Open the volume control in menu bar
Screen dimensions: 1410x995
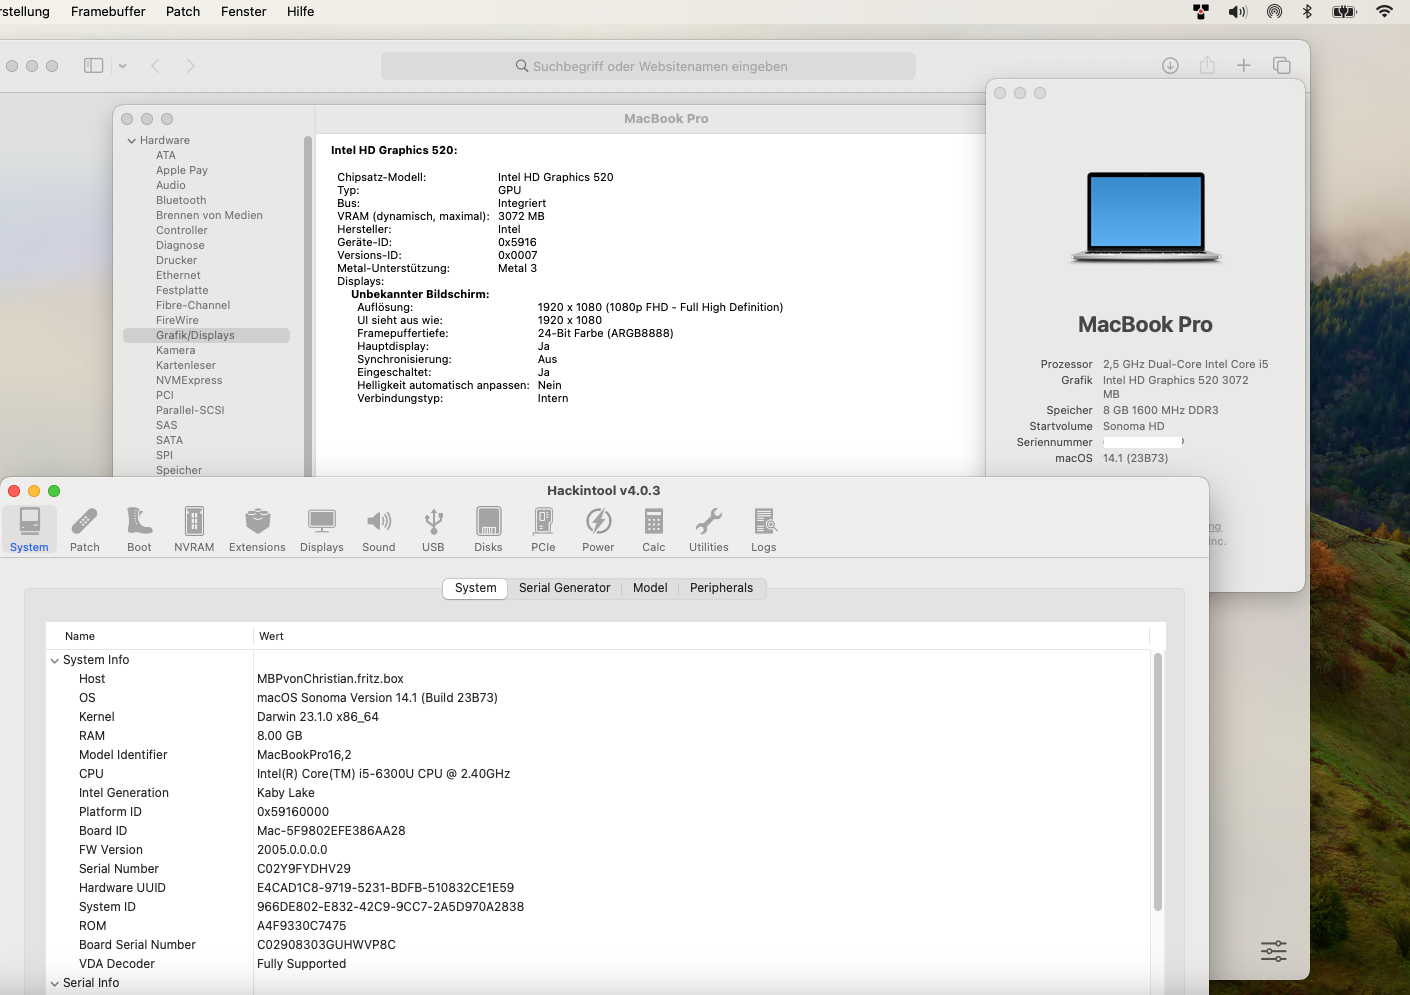coord(1238,12)
